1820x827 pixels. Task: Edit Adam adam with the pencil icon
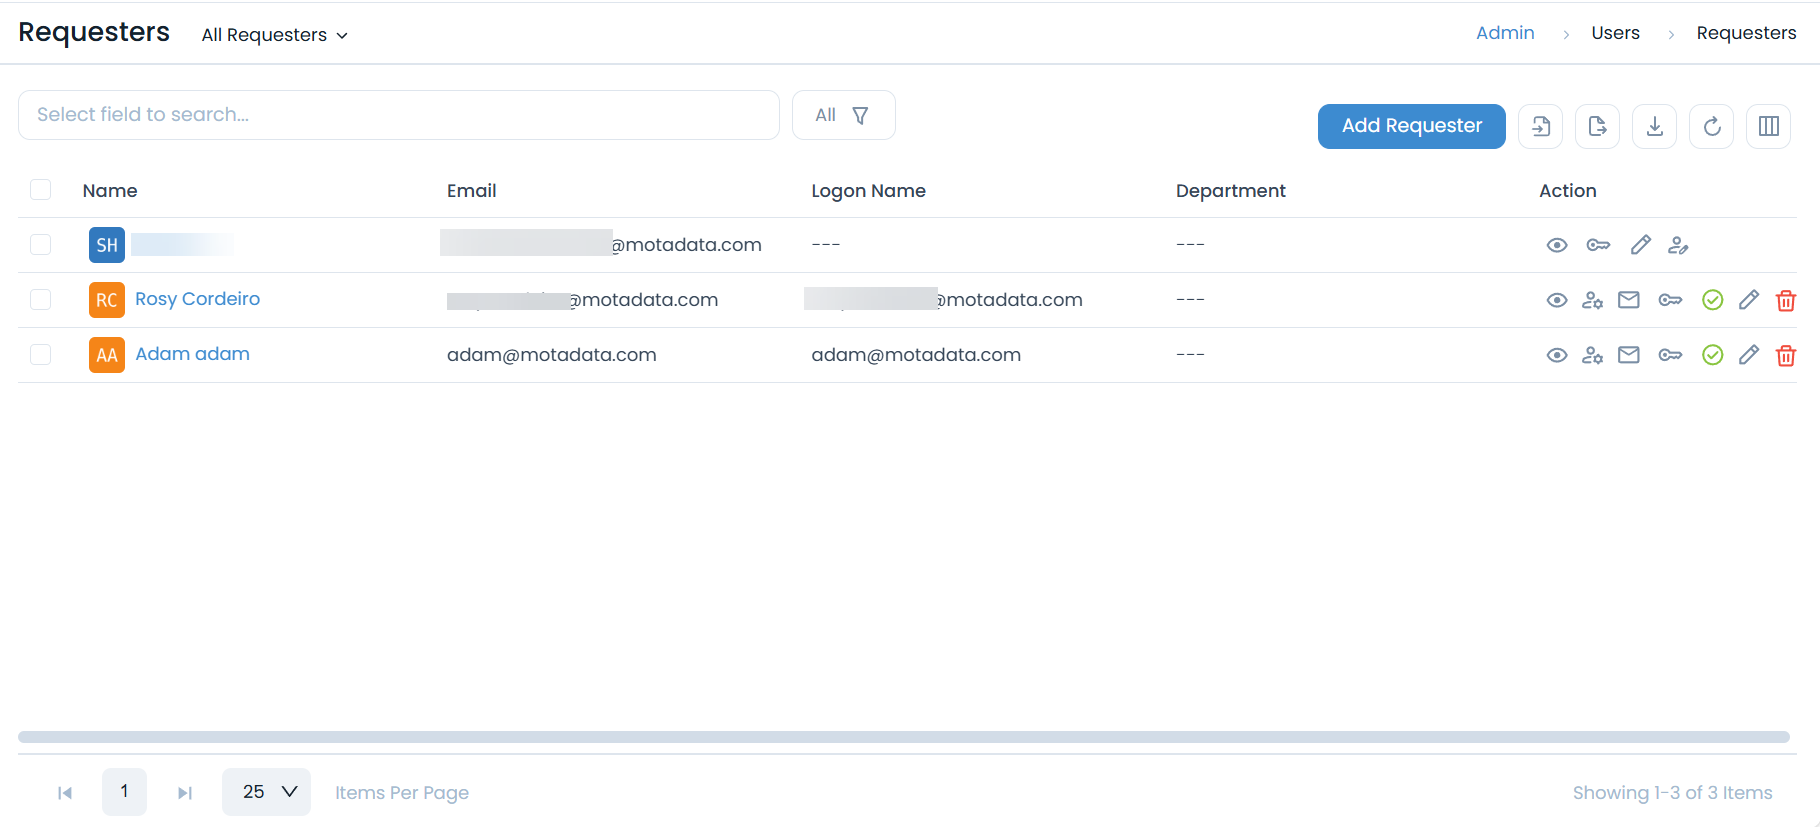[1748, 355]
